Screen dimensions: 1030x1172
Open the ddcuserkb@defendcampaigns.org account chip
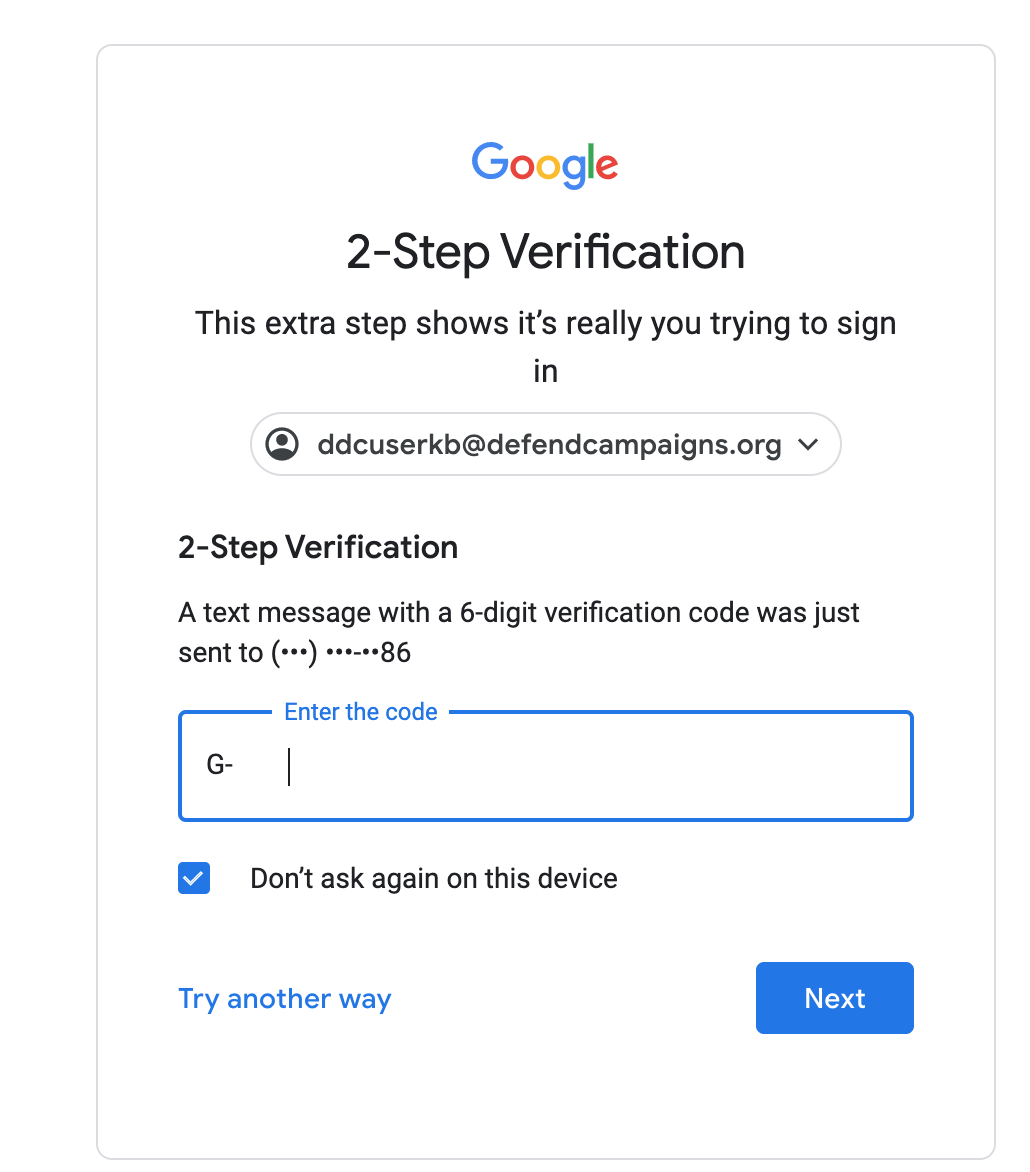click(x=546, y=444)
